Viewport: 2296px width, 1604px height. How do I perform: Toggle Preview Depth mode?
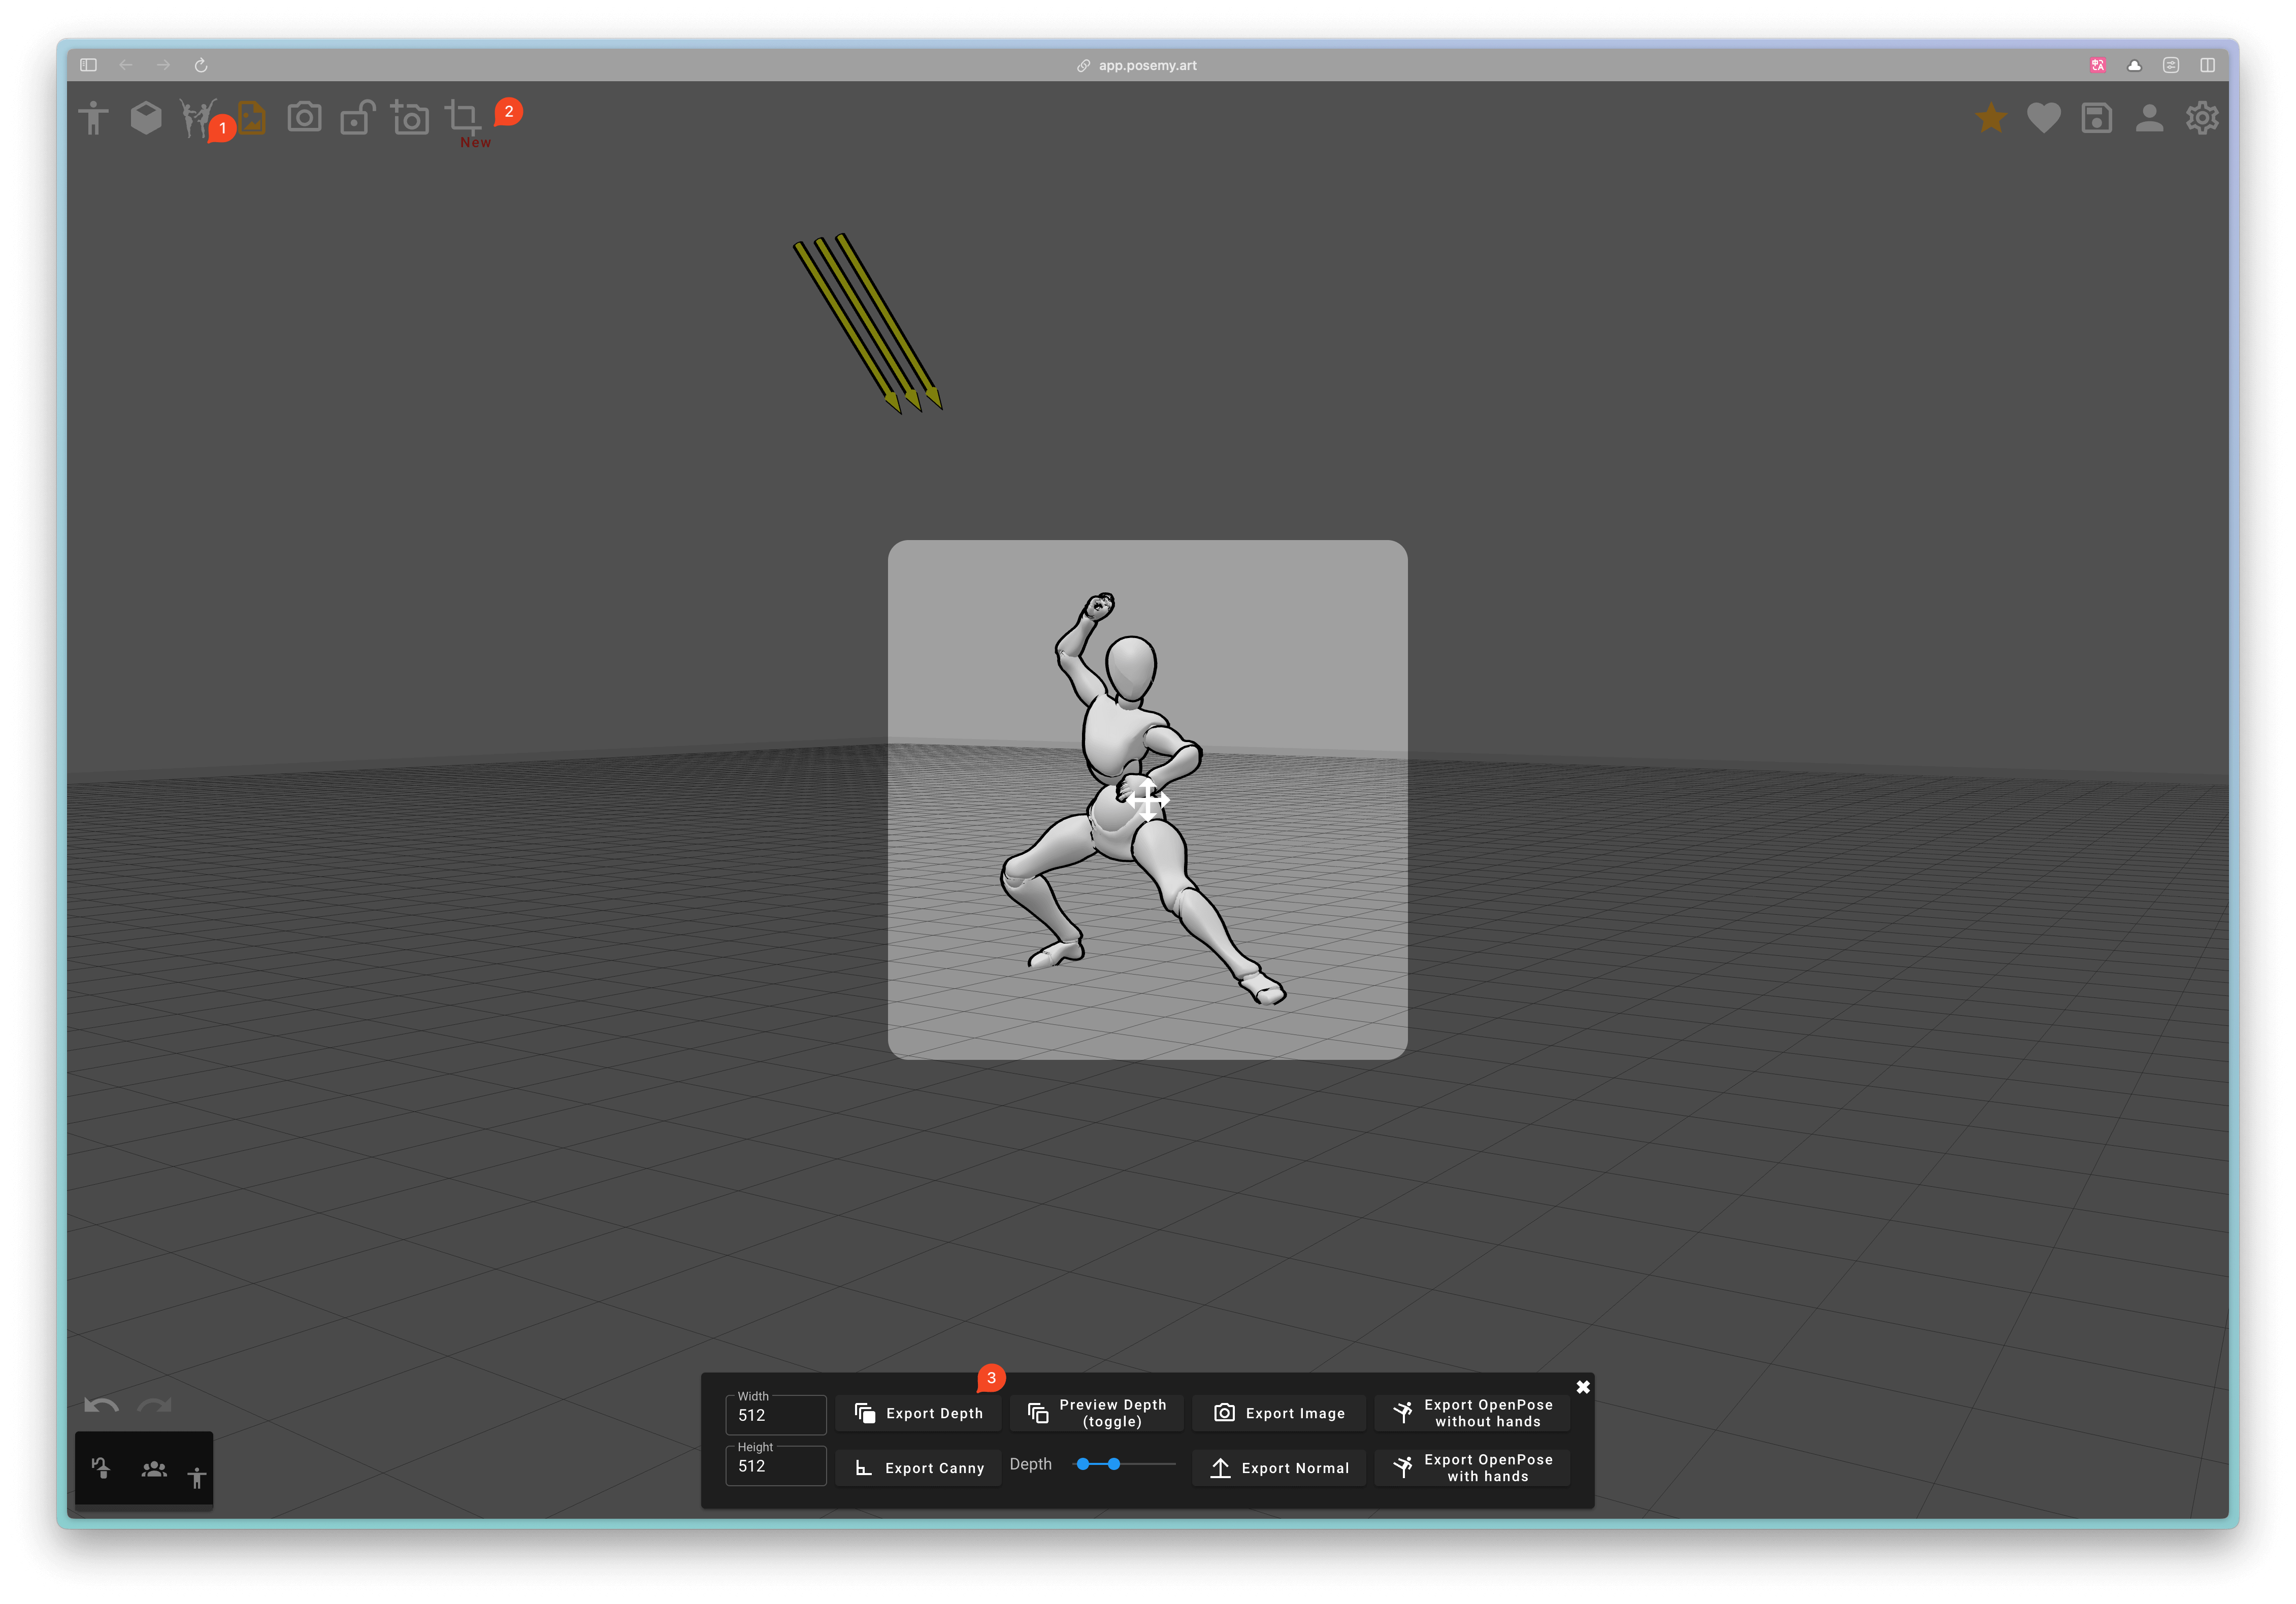[1097, 1413]
